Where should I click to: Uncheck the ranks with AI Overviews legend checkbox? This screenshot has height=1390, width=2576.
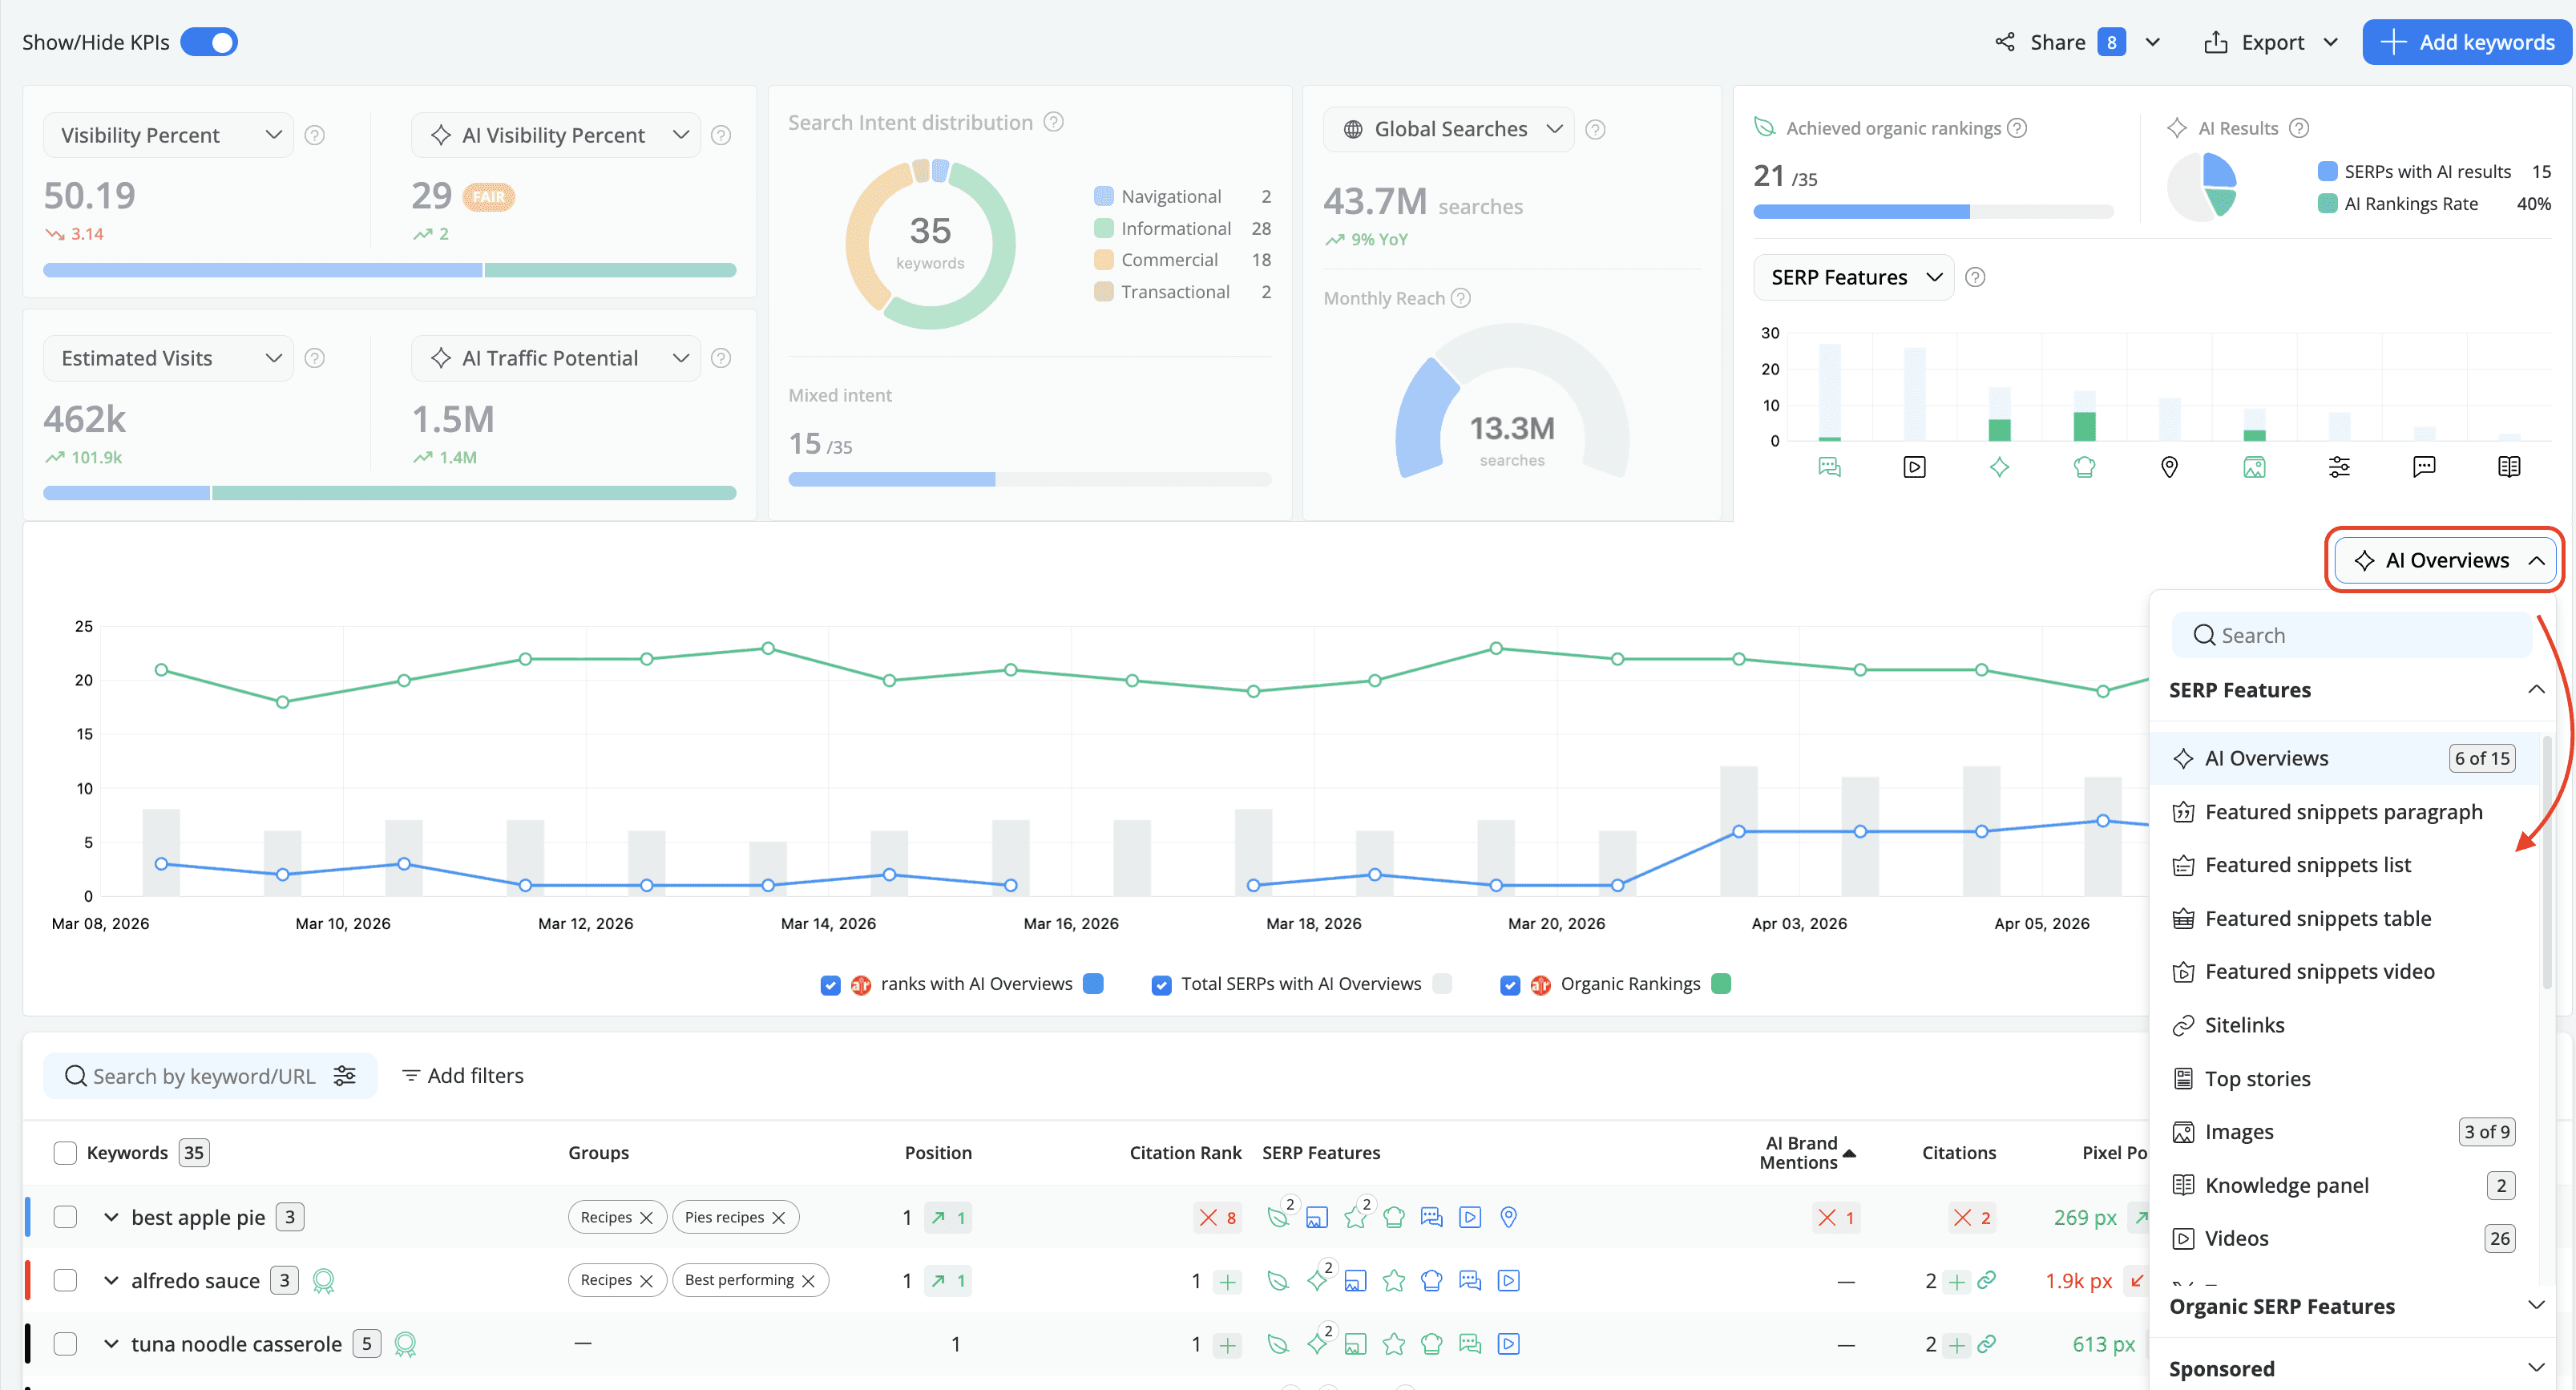click(x=830, y=984)
